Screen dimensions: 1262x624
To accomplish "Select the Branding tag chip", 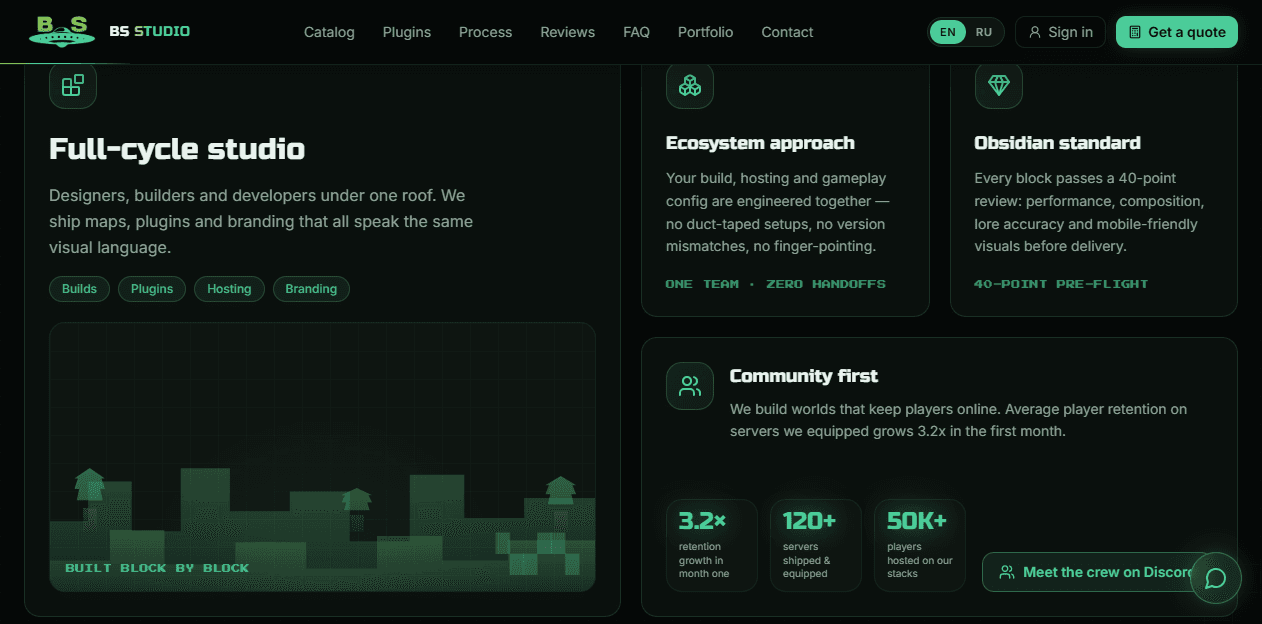I will tap(311, 289).
